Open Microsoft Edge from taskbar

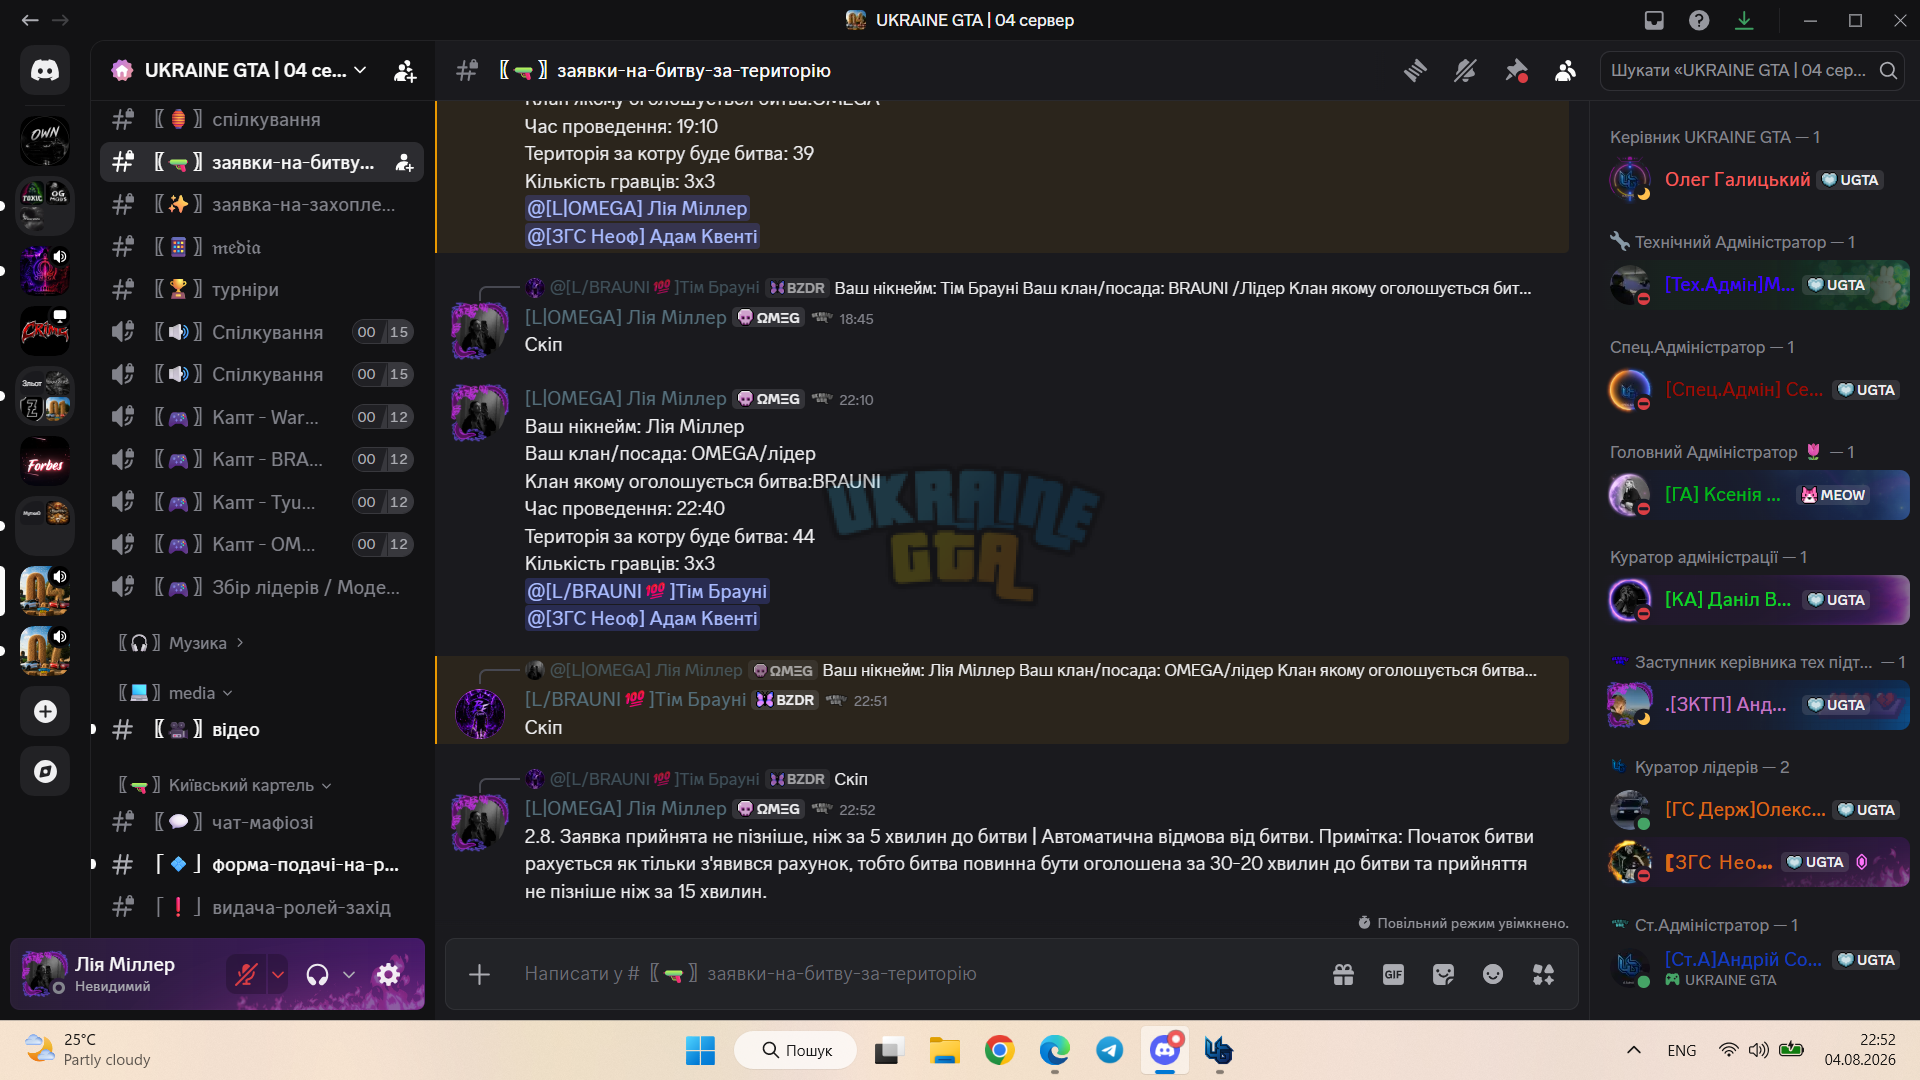point(1054,1050)
